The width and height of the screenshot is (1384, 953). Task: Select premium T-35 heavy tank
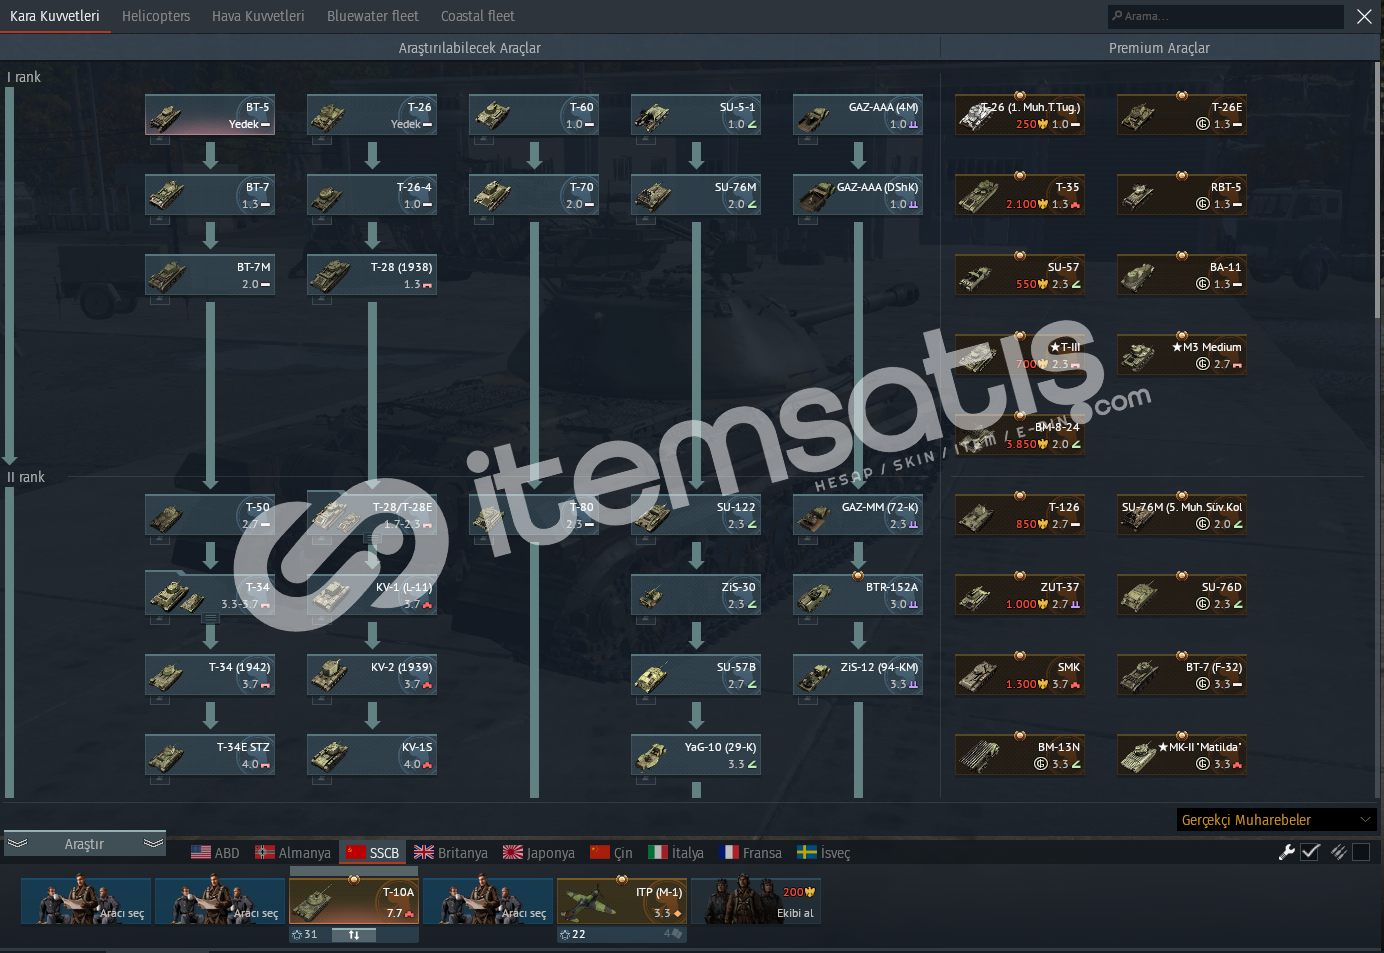tap(1019, 195)
